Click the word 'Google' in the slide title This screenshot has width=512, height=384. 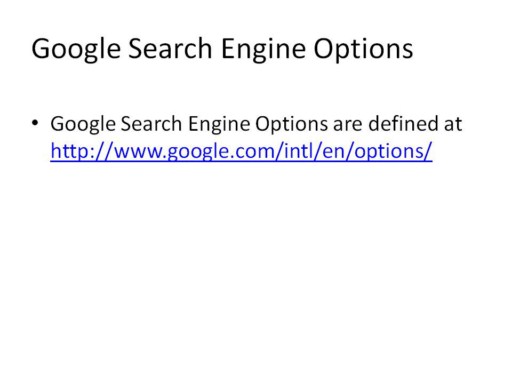(76, 49)
